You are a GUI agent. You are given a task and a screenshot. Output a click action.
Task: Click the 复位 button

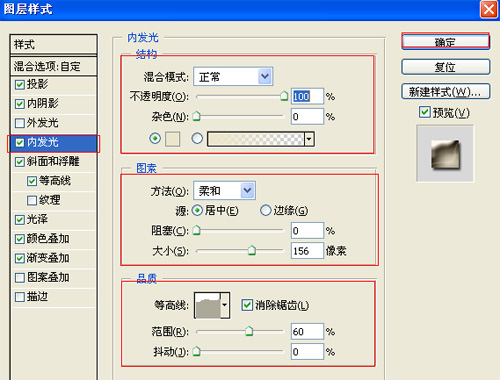click(446, 67)
